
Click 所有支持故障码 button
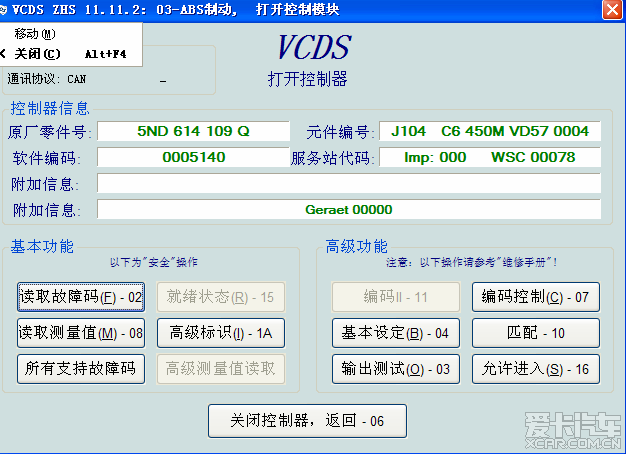click(81, 369)
